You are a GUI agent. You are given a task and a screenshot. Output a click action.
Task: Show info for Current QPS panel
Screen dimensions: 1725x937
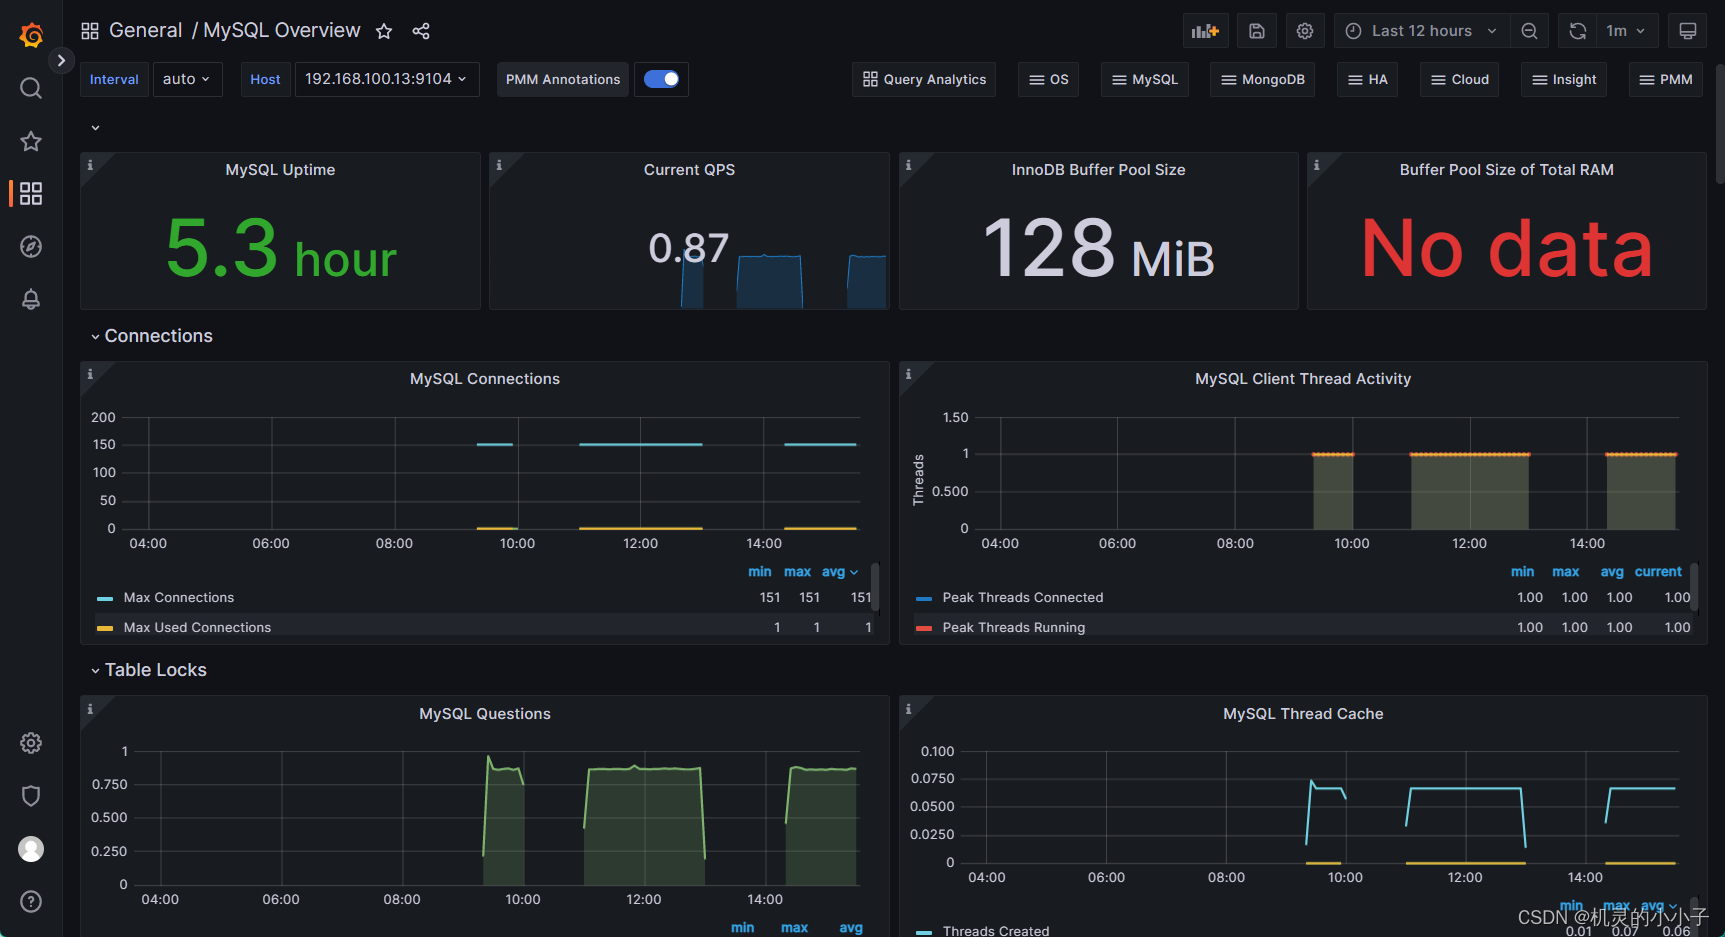point(499,165)
